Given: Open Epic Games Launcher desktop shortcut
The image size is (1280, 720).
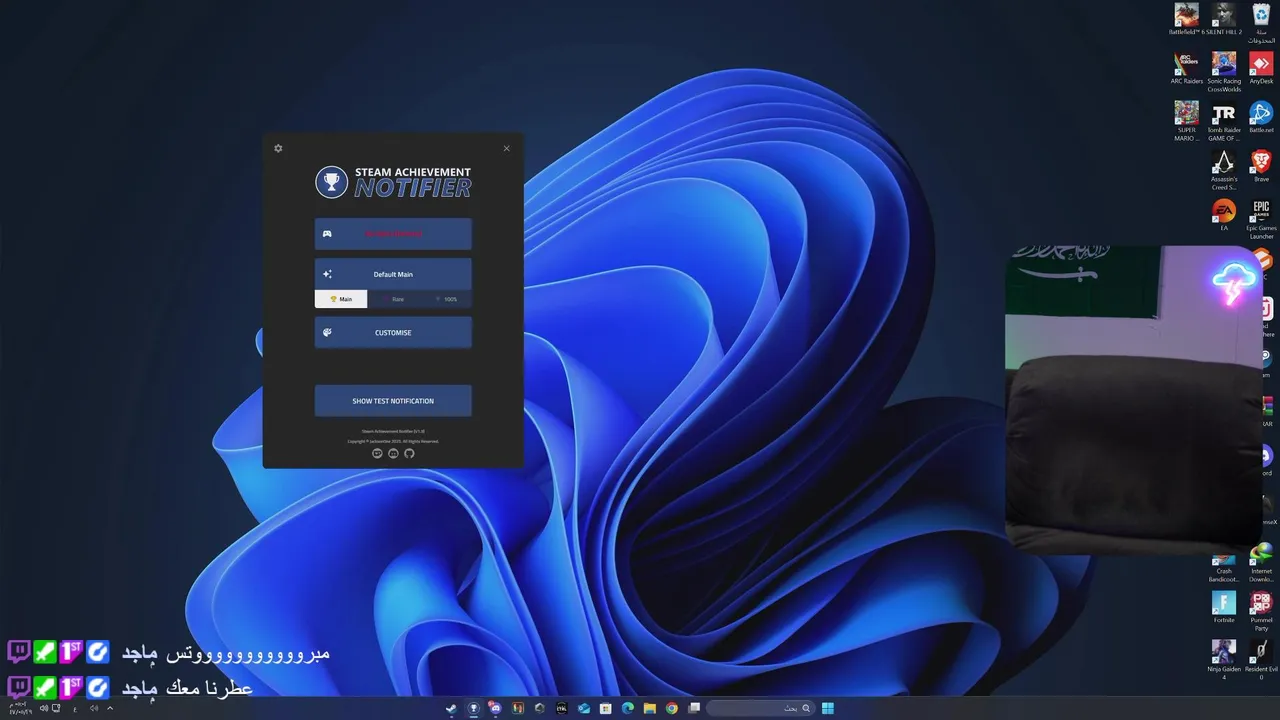Looking at the screenshot, I should click(x=1261, y=219).
